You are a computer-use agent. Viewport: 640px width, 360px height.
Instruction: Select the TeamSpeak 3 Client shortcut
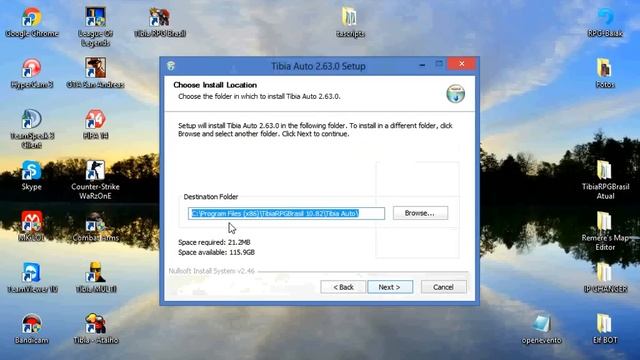(31, 128)
